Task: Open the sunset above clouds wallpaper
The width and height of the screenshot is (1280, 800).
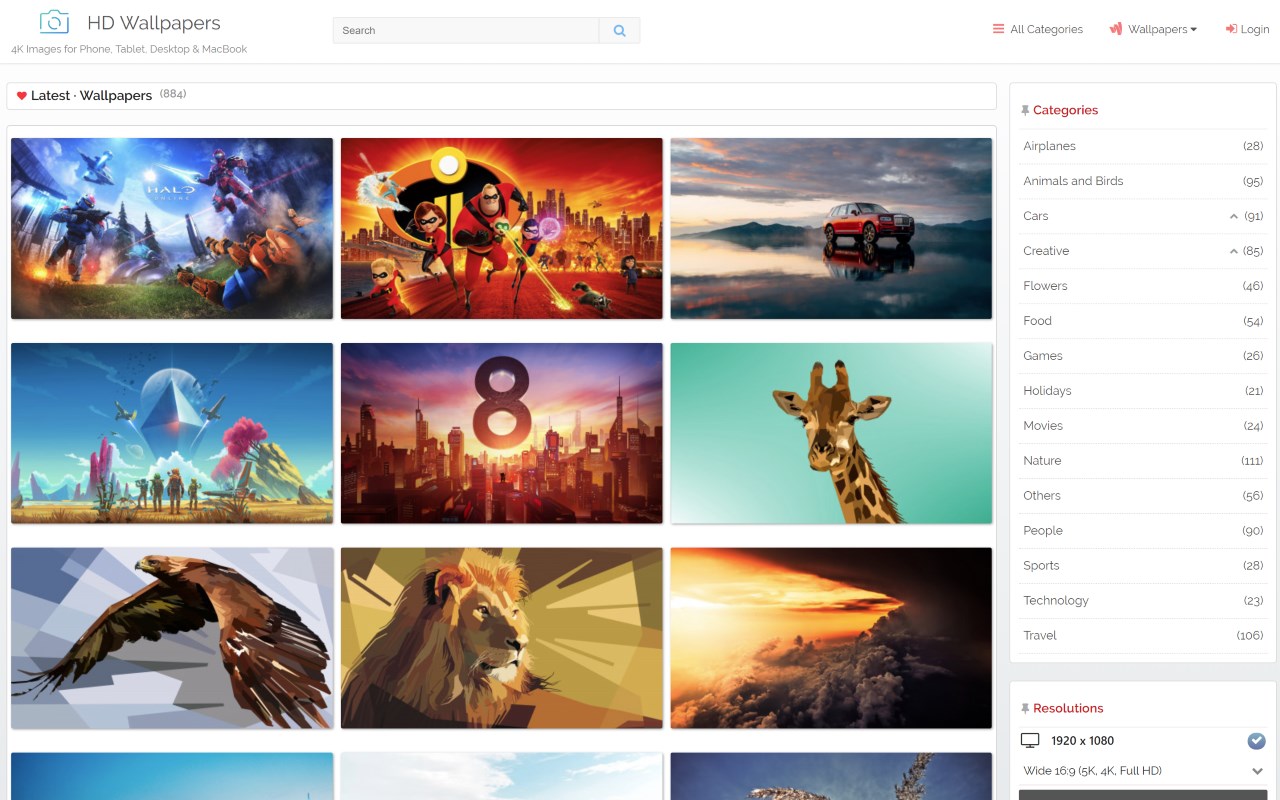Action: [x=831, y=638]
